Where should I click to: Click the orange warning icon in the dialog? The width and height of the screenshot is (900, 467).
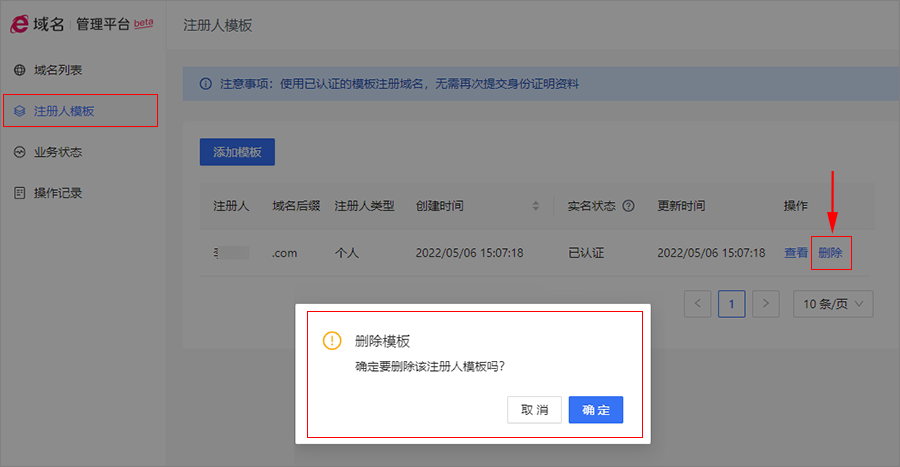[x=332, y=341]
